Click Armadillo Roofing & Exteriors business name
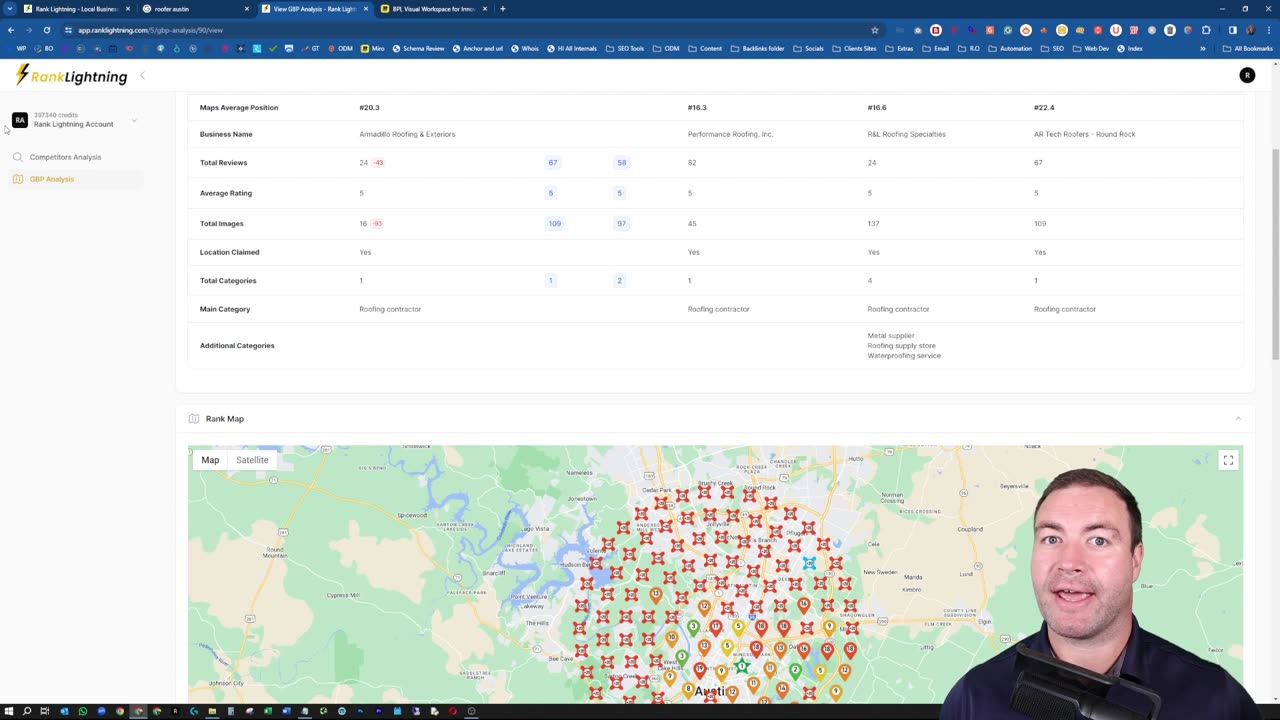The image size is (1280, 720). tap(407, 134)
